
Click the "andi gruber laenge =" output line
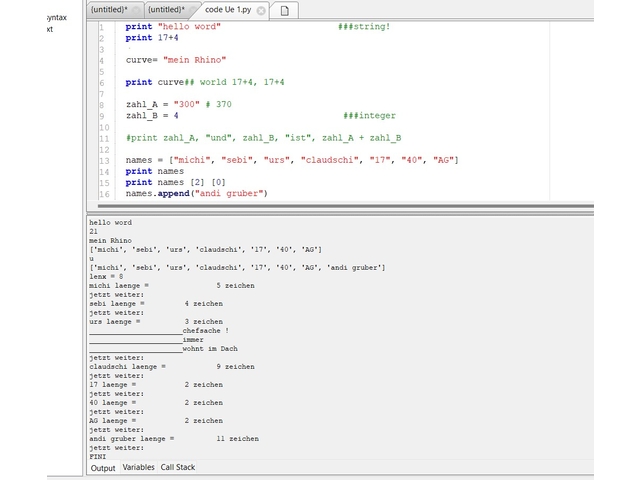coord(174,439)
